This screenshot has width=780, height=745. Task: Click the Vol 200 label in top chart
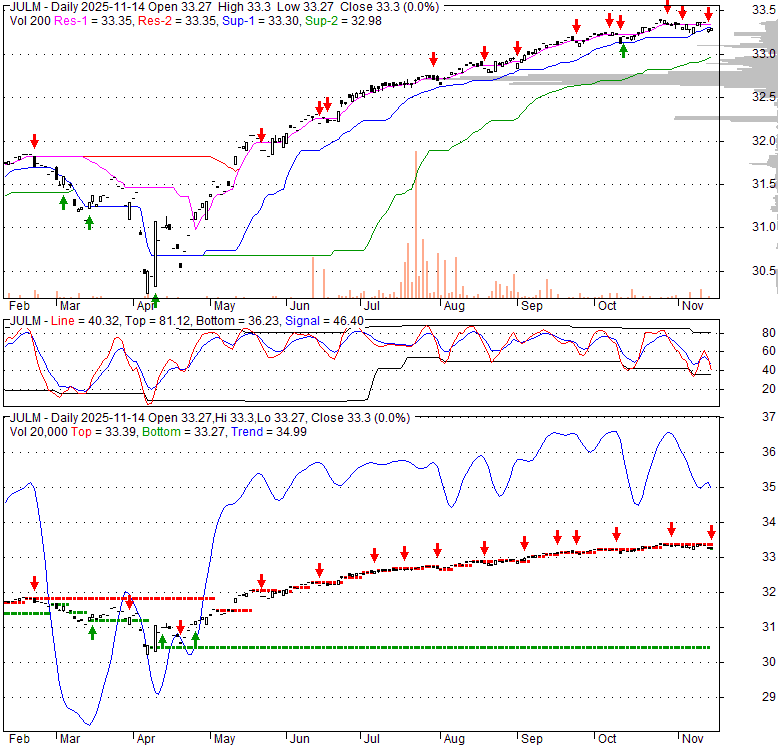[30, 21]
